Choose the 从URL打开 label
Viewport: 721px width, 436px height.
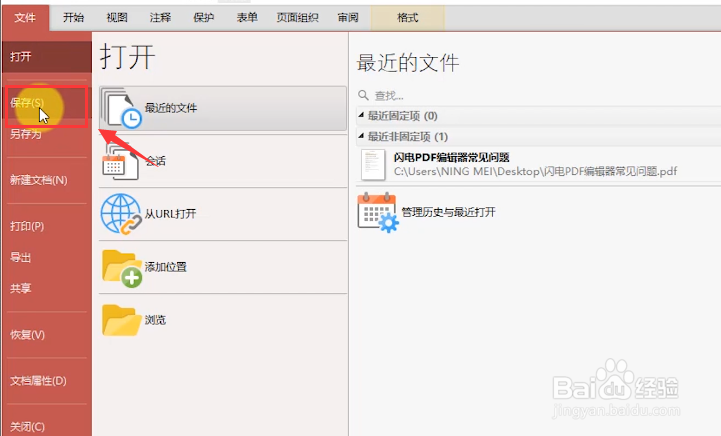[x=171, y=214]
